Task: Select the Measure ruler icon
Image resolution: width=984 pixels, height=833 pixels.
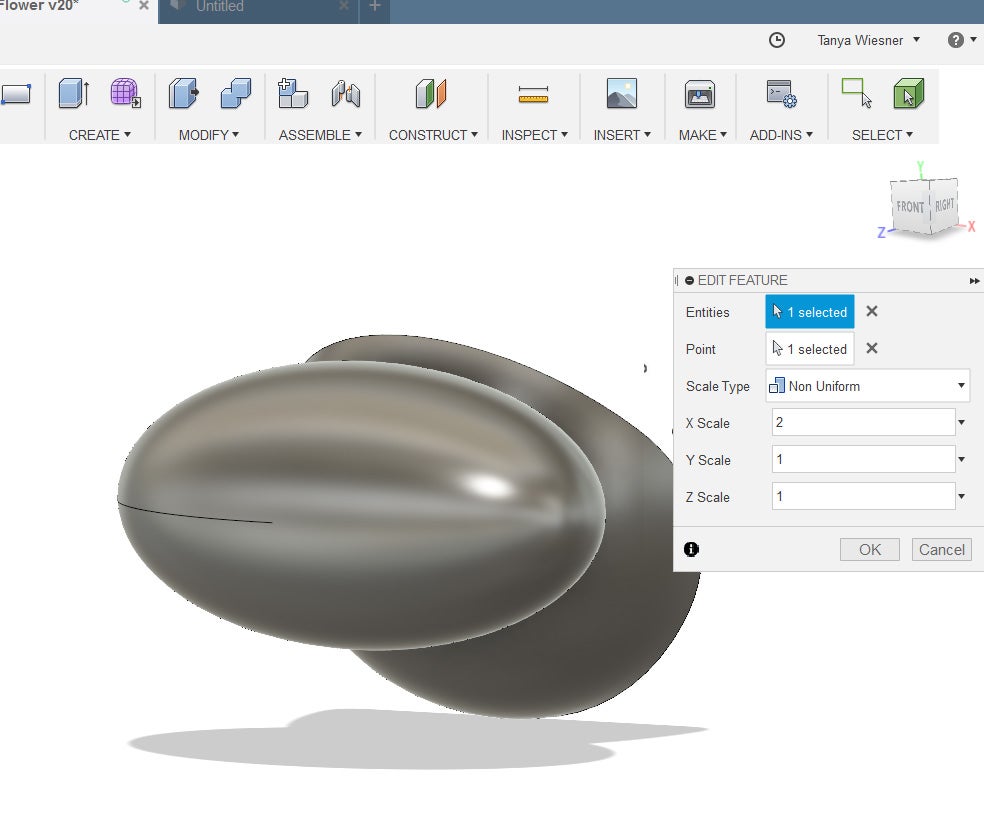Action: [534, 95]
